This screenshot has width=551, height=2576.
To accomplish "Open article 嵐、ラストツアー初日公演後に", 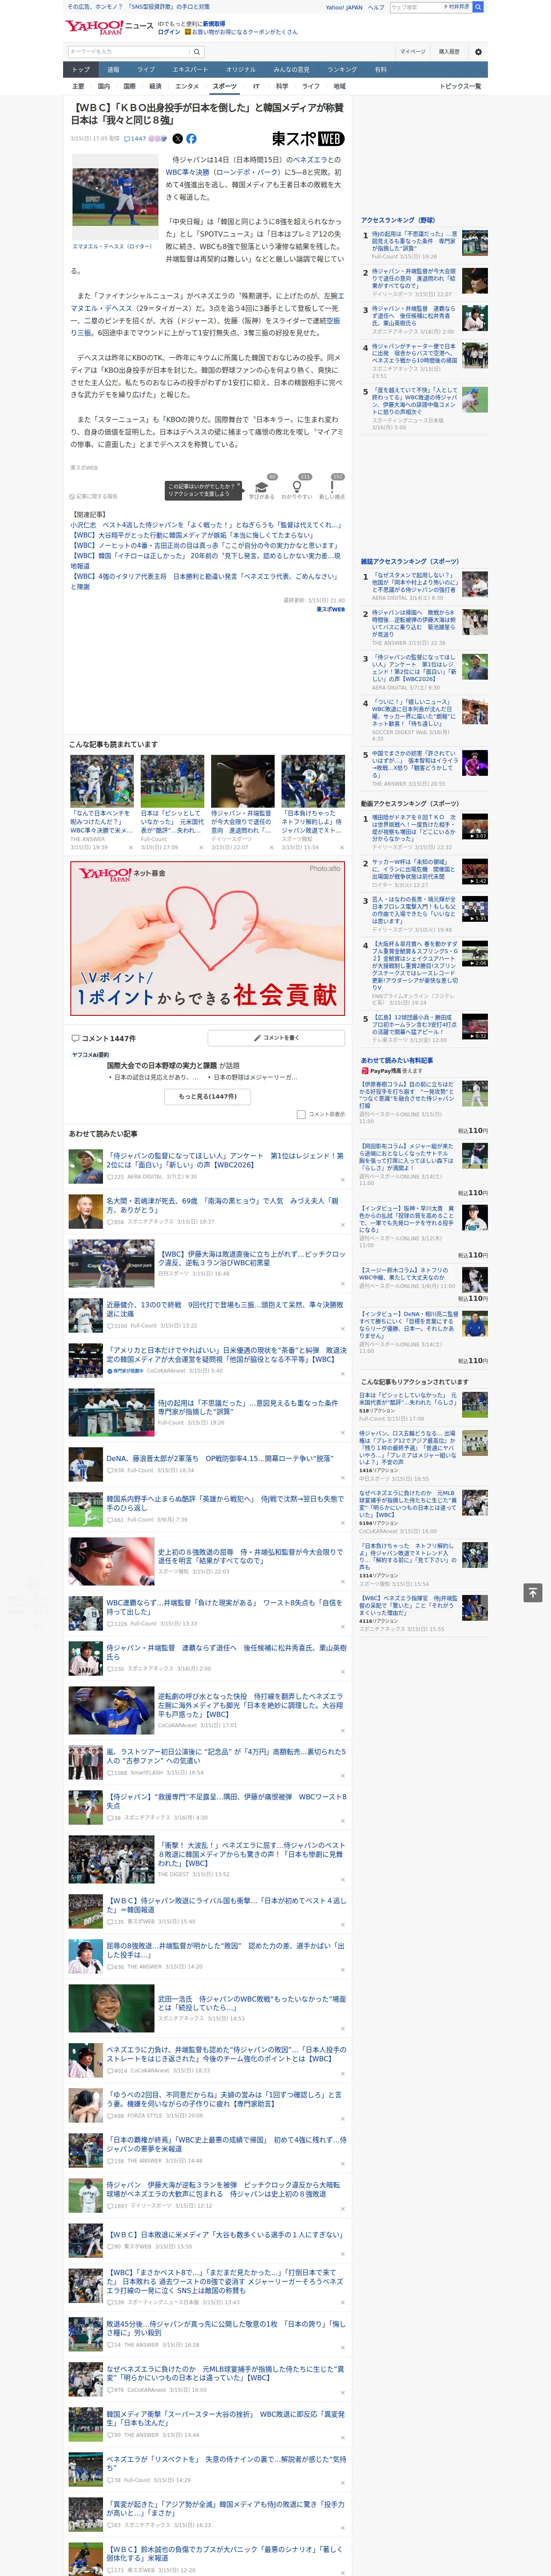I will pos(226,1755).
